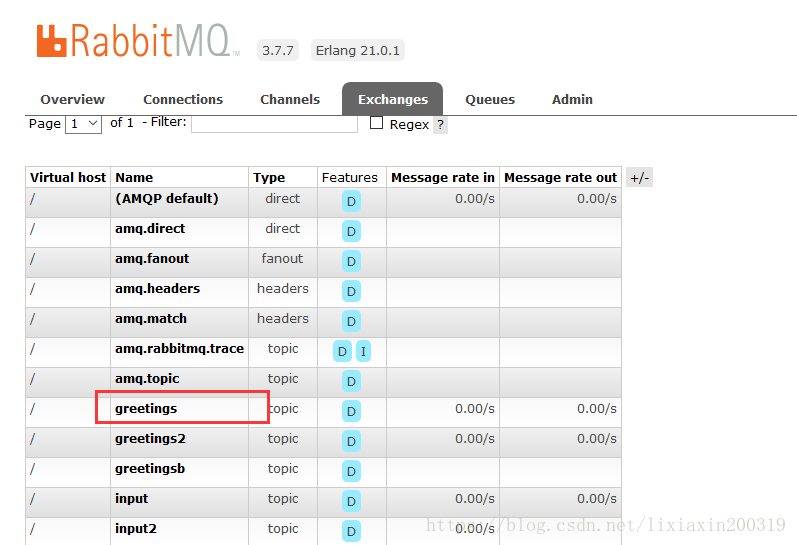Open the greetings exchange
The image size is (797, 545).
(x=146, y=409)
